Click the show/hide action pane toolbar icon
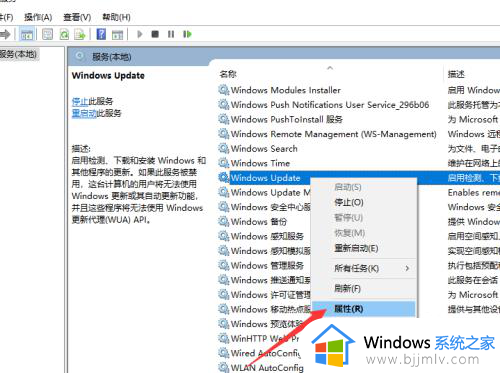Image resolution: width=500 pixels, height=373 pixels. coord(117,34)
